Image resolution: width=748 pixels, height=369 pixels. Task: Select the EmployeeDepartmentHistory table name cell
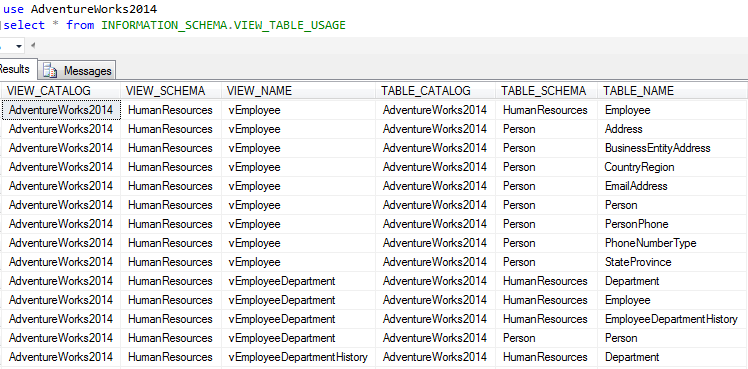[x=673, y=319]
